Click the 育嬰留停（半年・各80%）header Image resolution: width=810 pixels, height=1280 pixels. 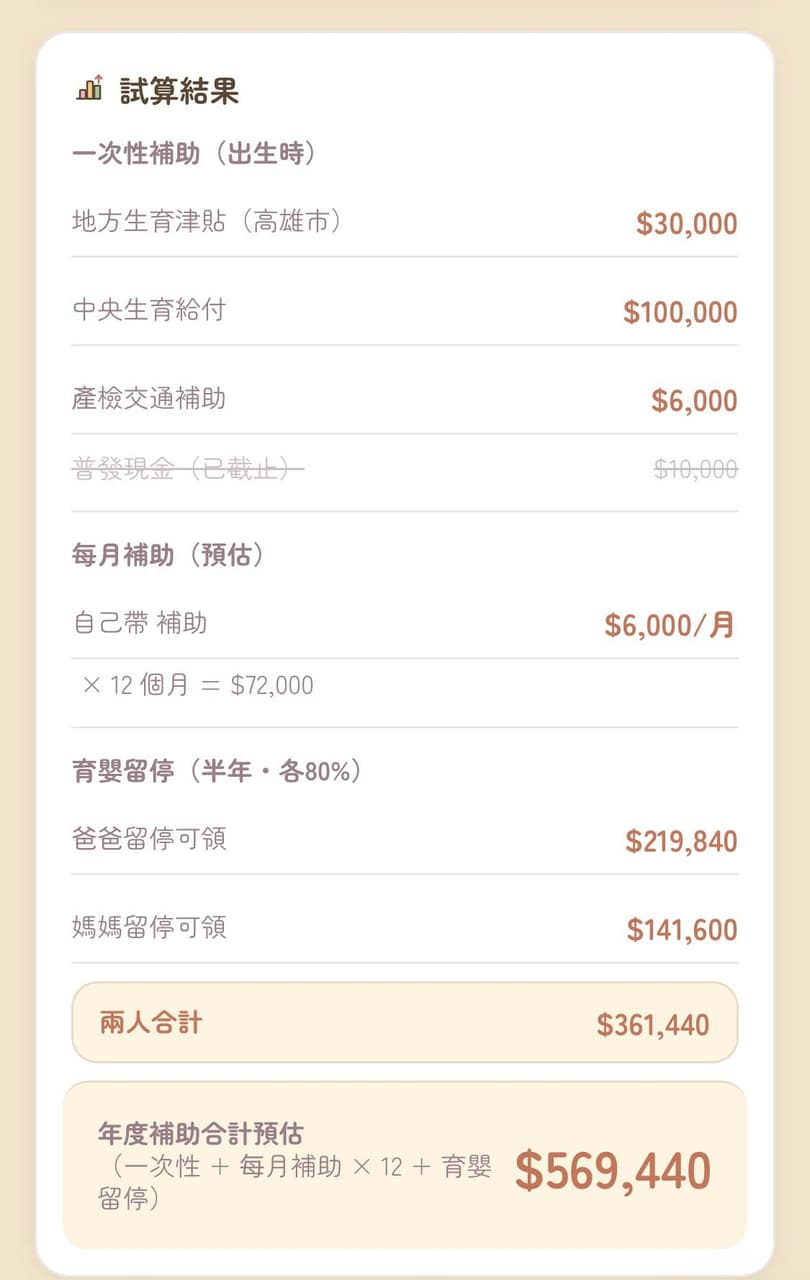coord(218,771)
